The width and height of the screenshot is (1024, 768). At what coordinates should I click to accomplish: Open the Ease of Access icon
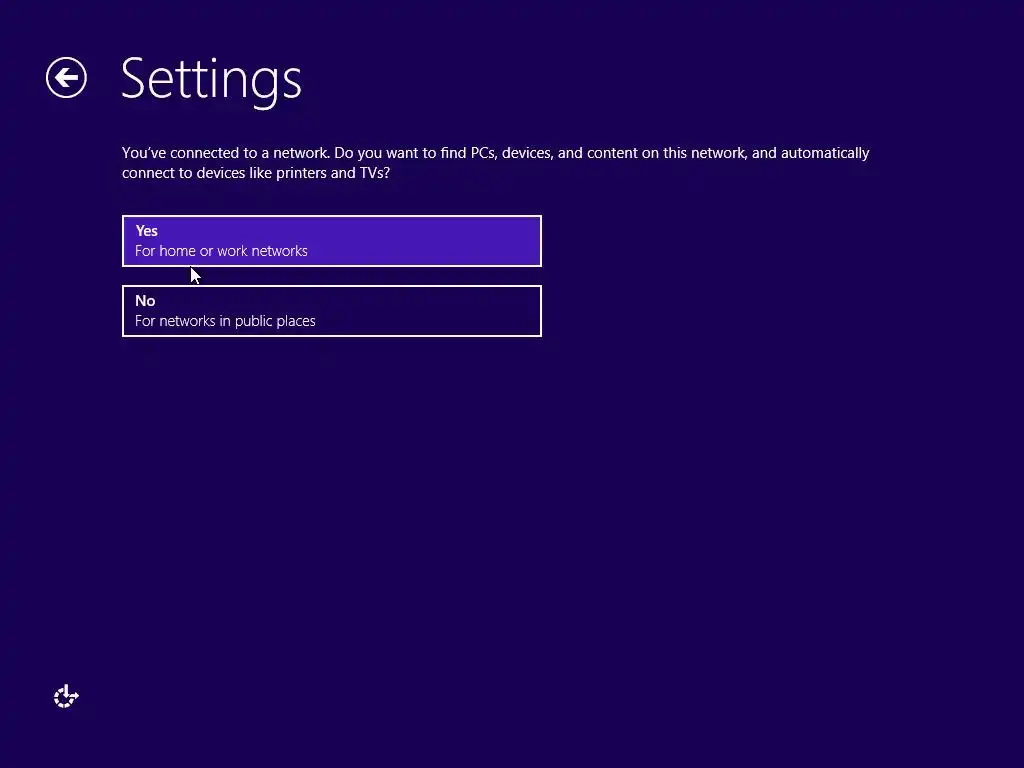click(x=66, y=696)
